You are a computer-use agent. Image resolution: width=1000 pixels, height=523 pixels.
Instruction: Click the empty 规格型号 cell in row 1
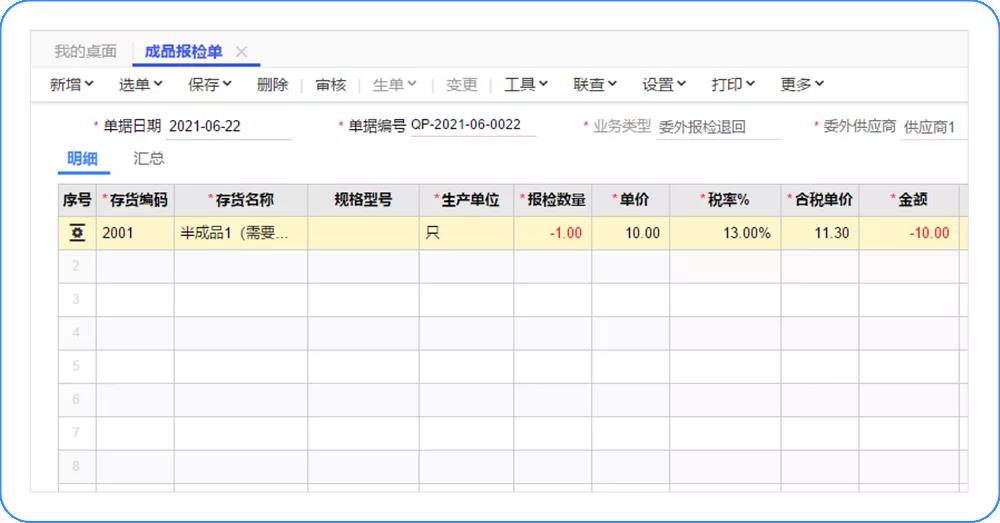pos(364,233)
